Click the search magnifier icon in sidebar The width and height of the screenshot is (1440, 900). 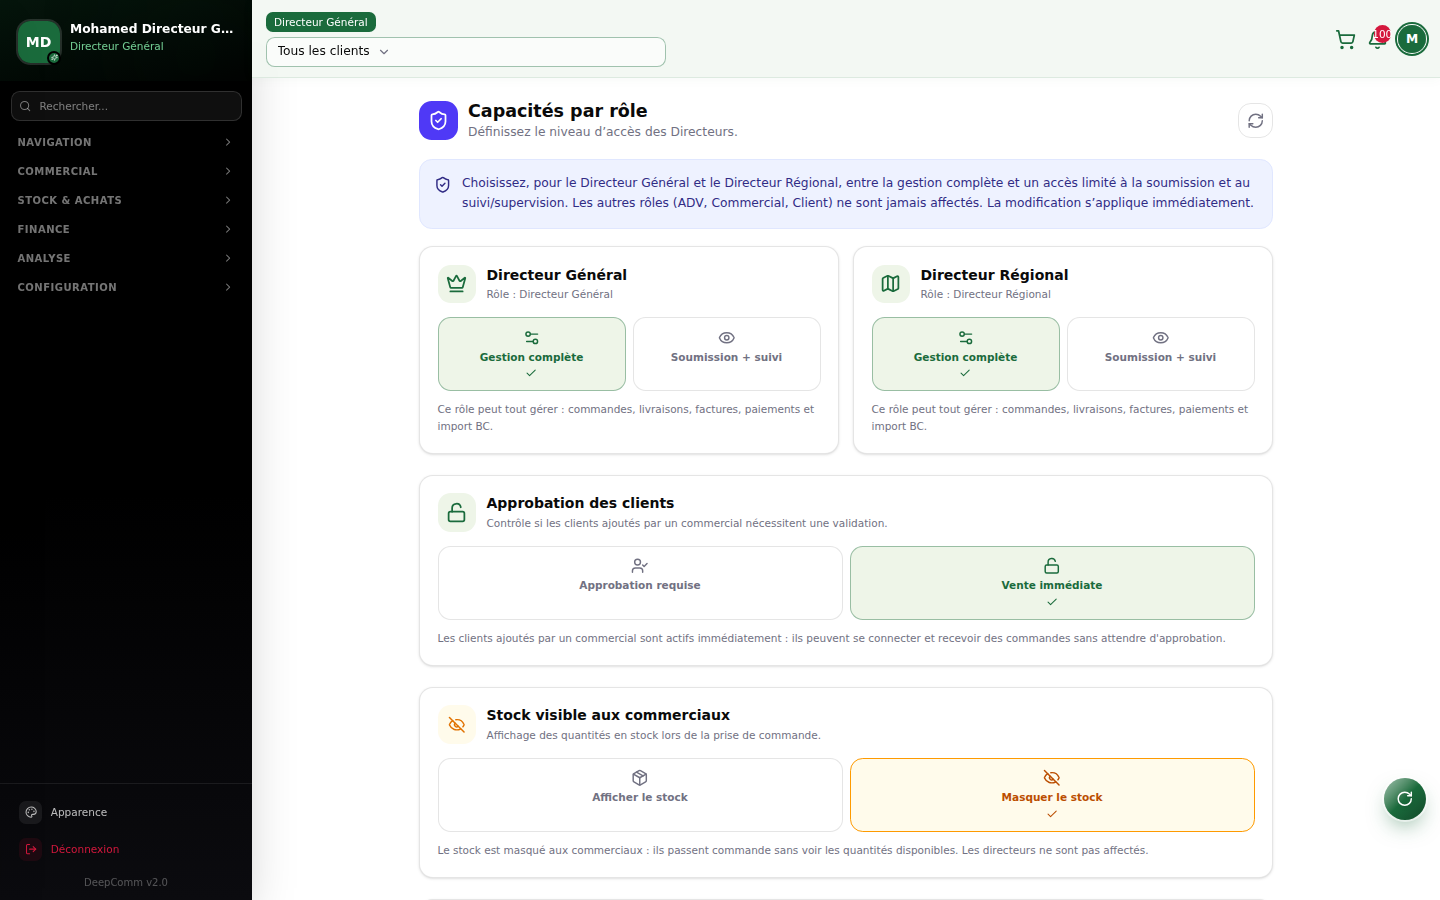coord(26,106)
